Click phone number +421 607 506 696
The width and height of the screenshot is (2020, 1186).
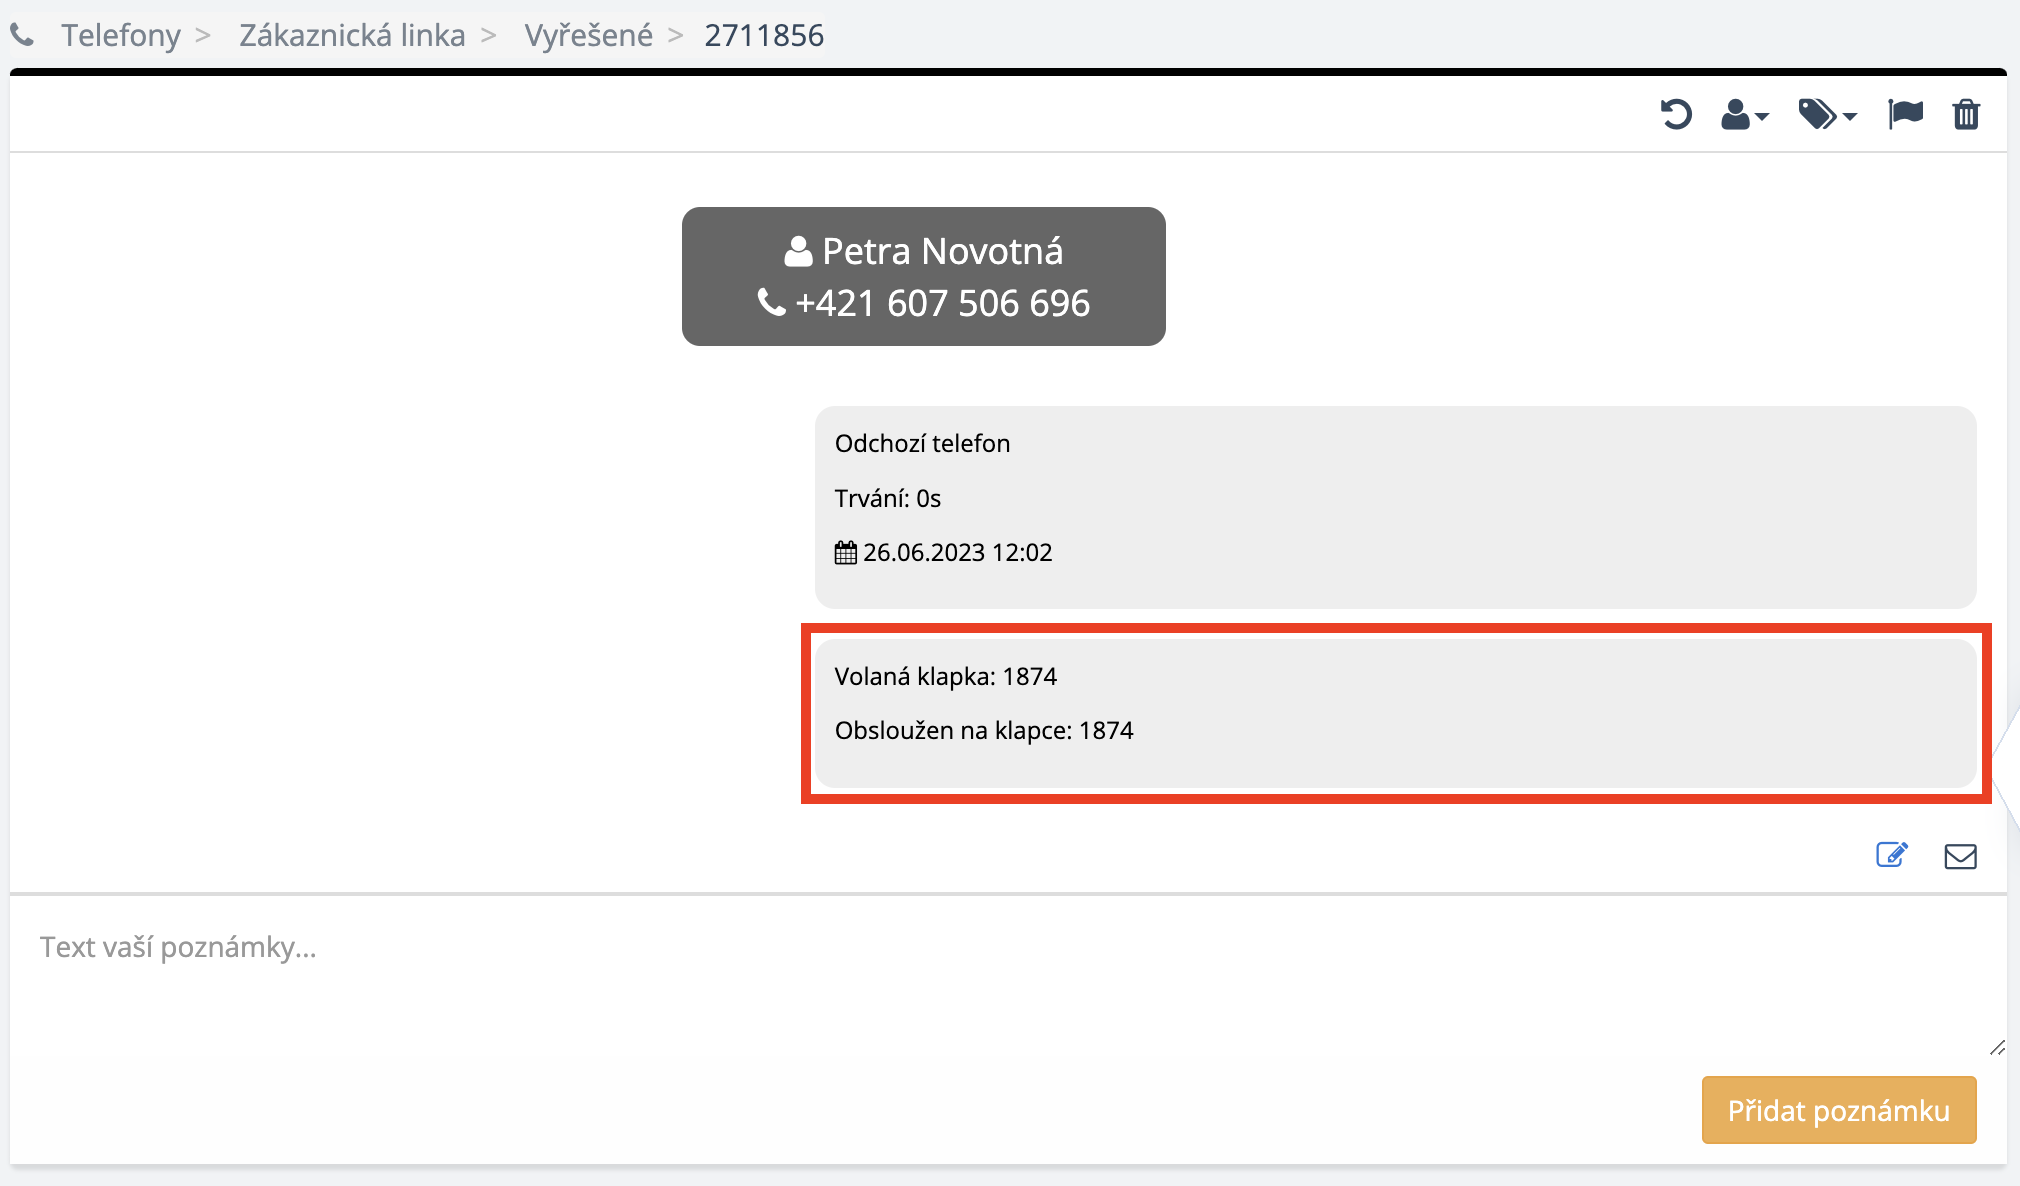[941, 303]
